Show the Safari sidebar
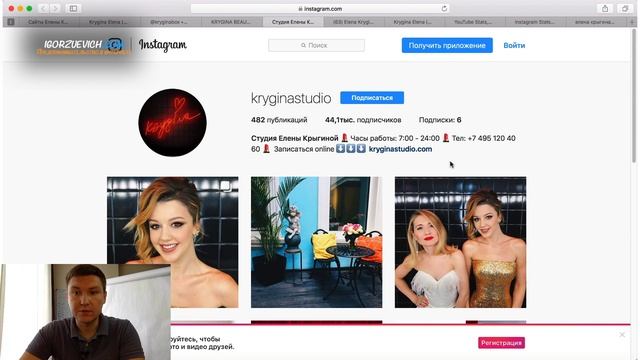Screen dimensions: 640x360 pos(73,8)
